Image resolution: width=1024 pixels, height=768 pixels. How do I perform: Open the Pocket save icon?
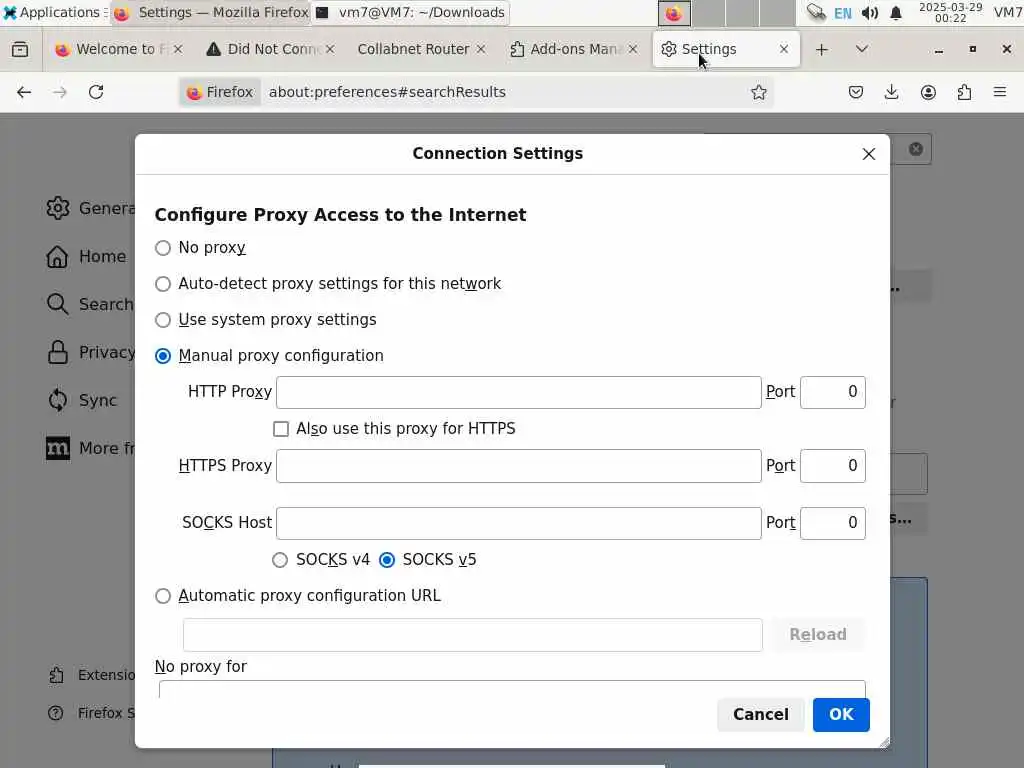[856, 92]
